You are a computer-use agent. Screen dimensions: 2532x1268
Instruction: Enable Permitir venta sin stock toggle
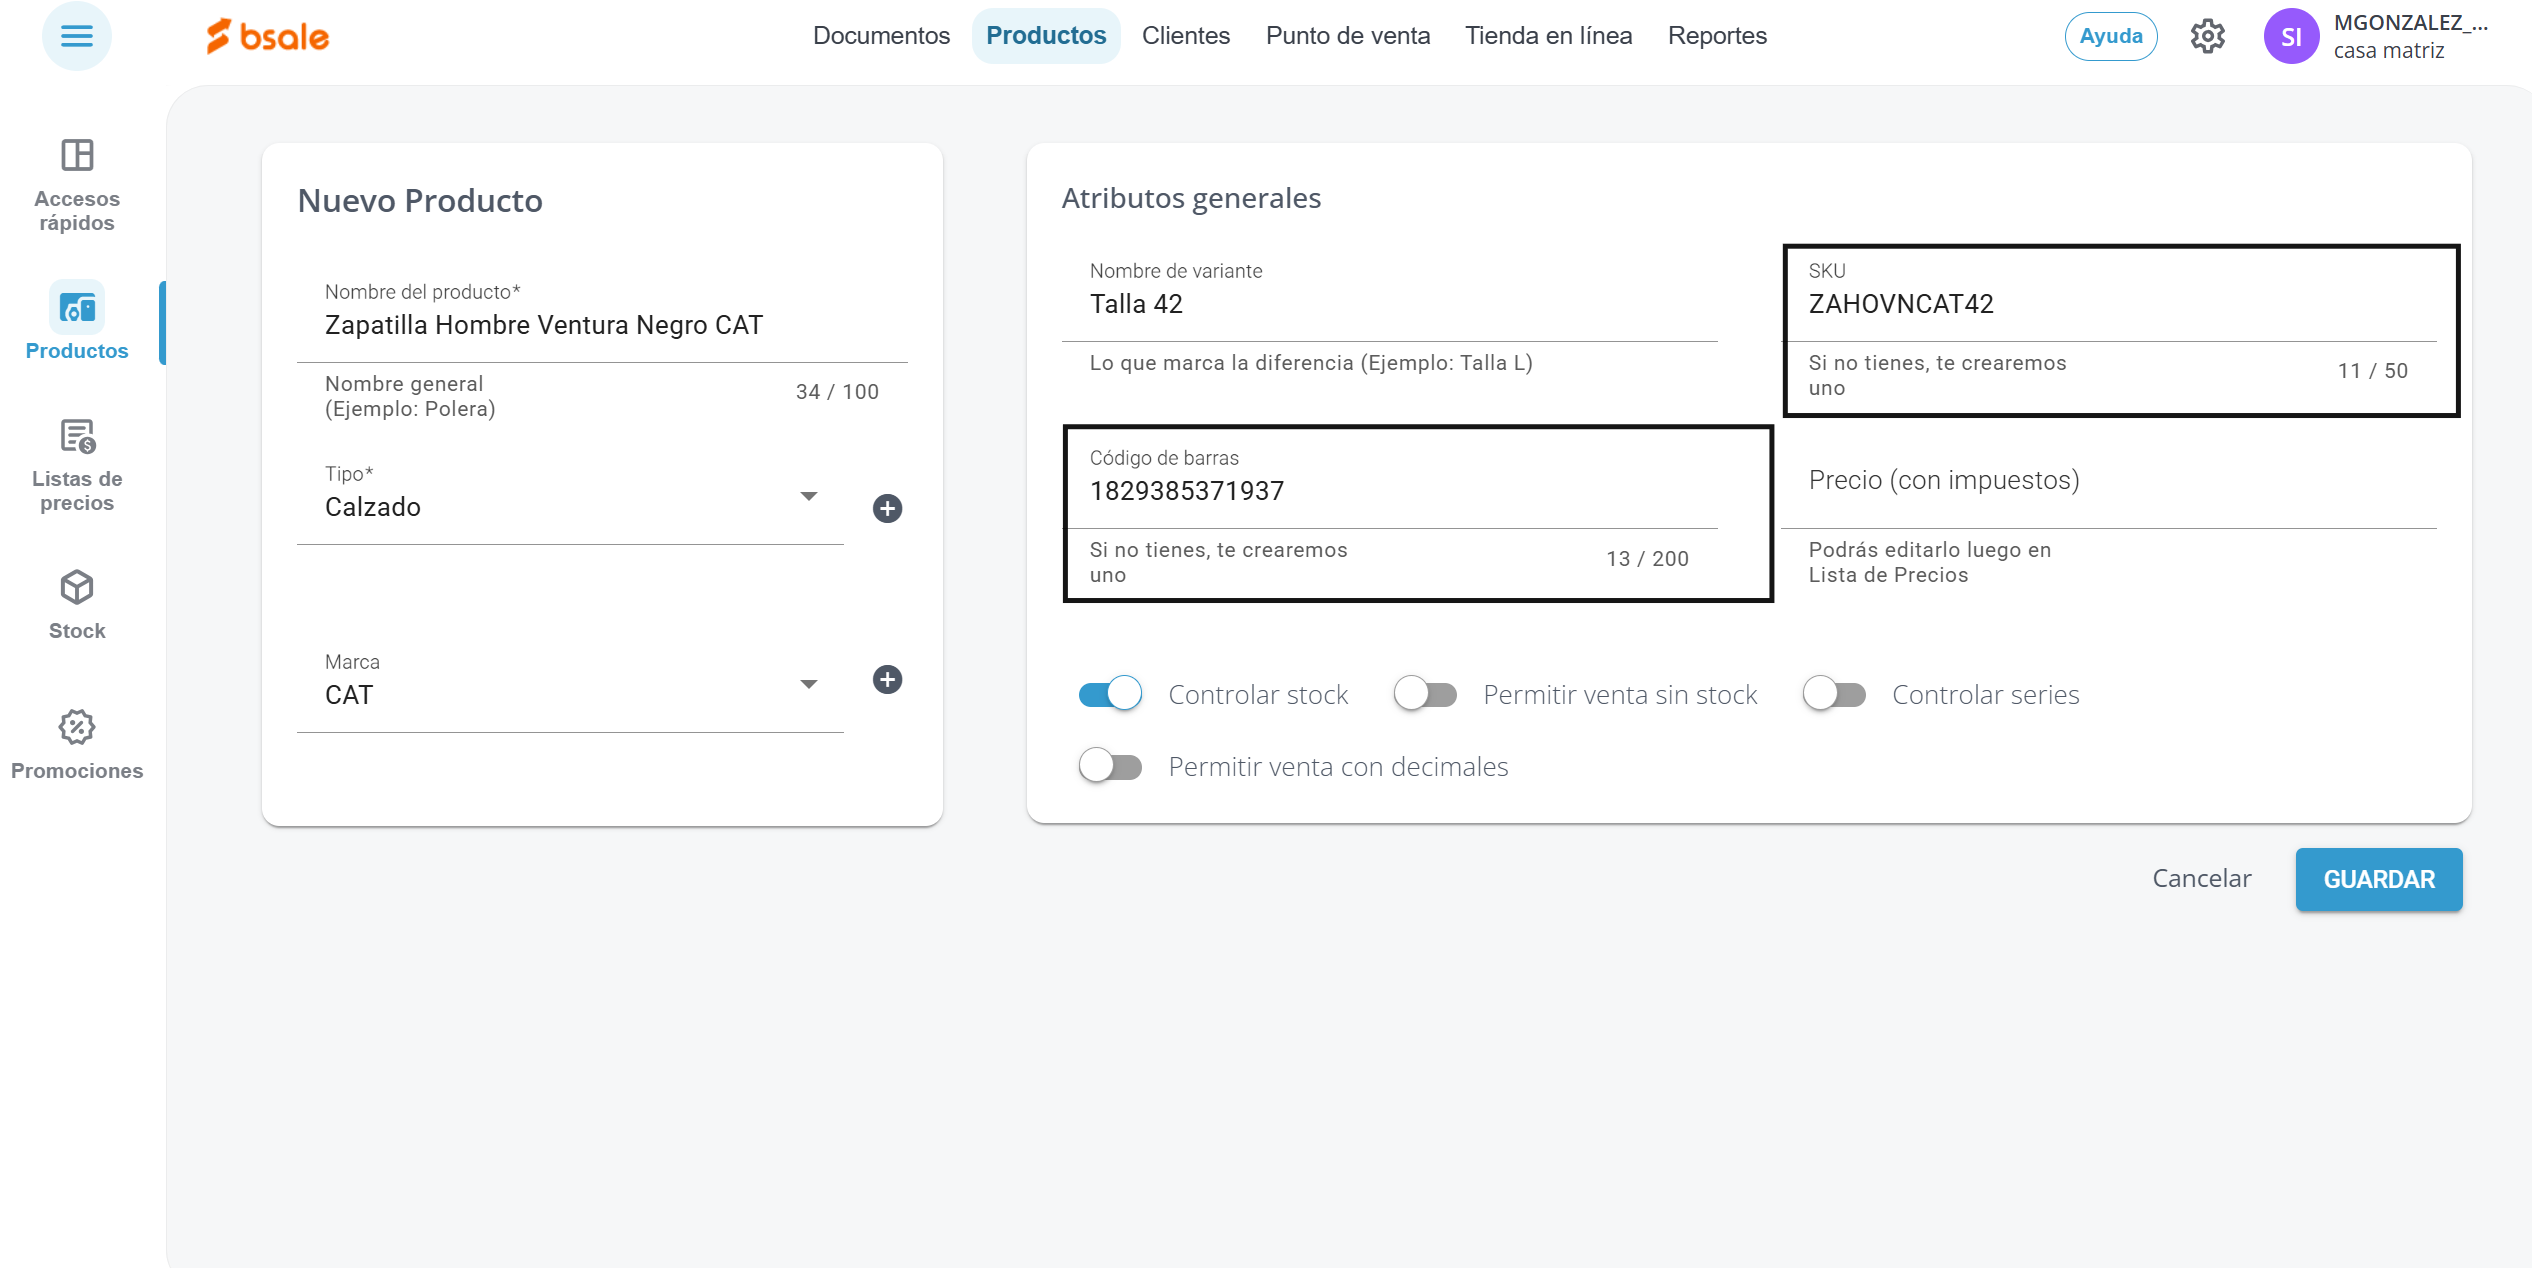1425,694
